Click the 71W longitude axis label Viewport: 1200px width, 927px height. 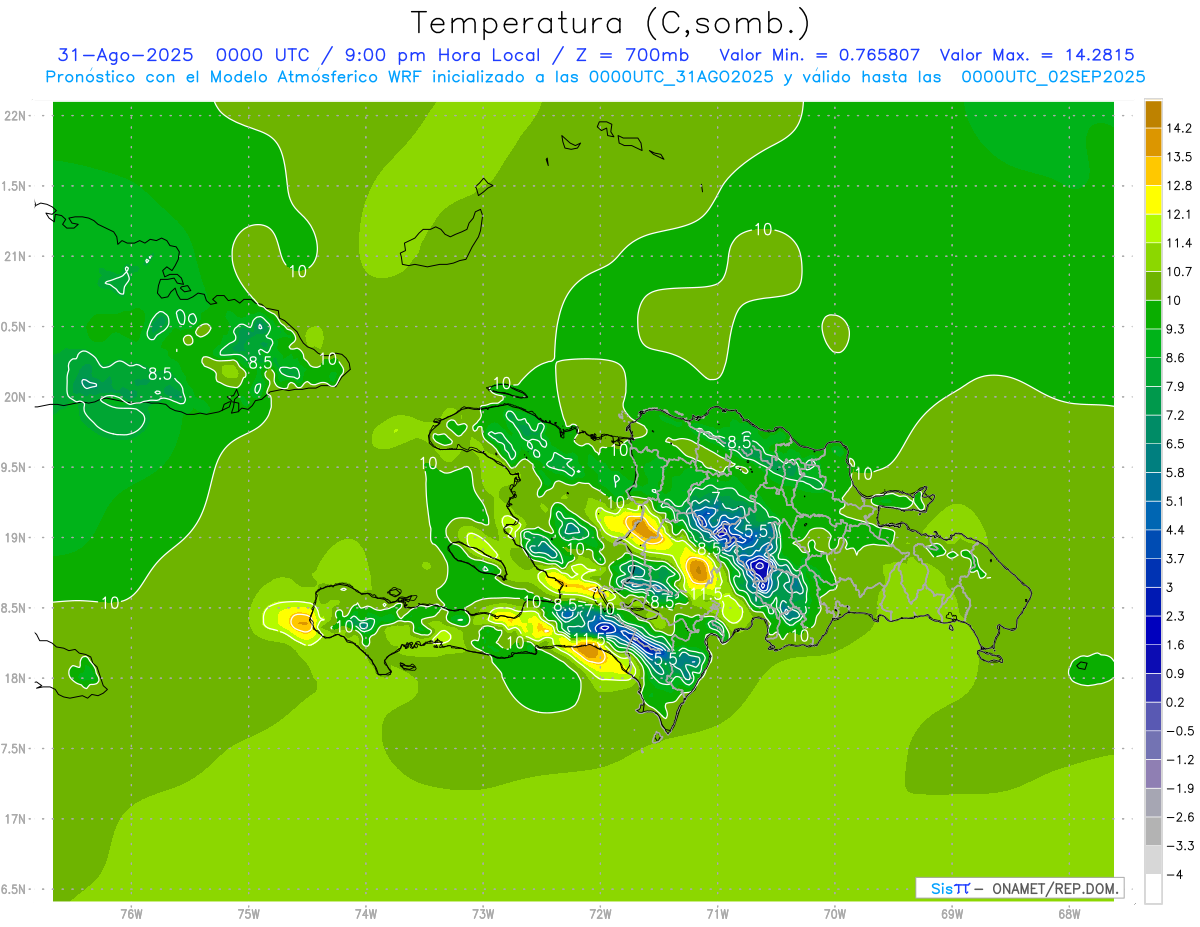[717, 914]
